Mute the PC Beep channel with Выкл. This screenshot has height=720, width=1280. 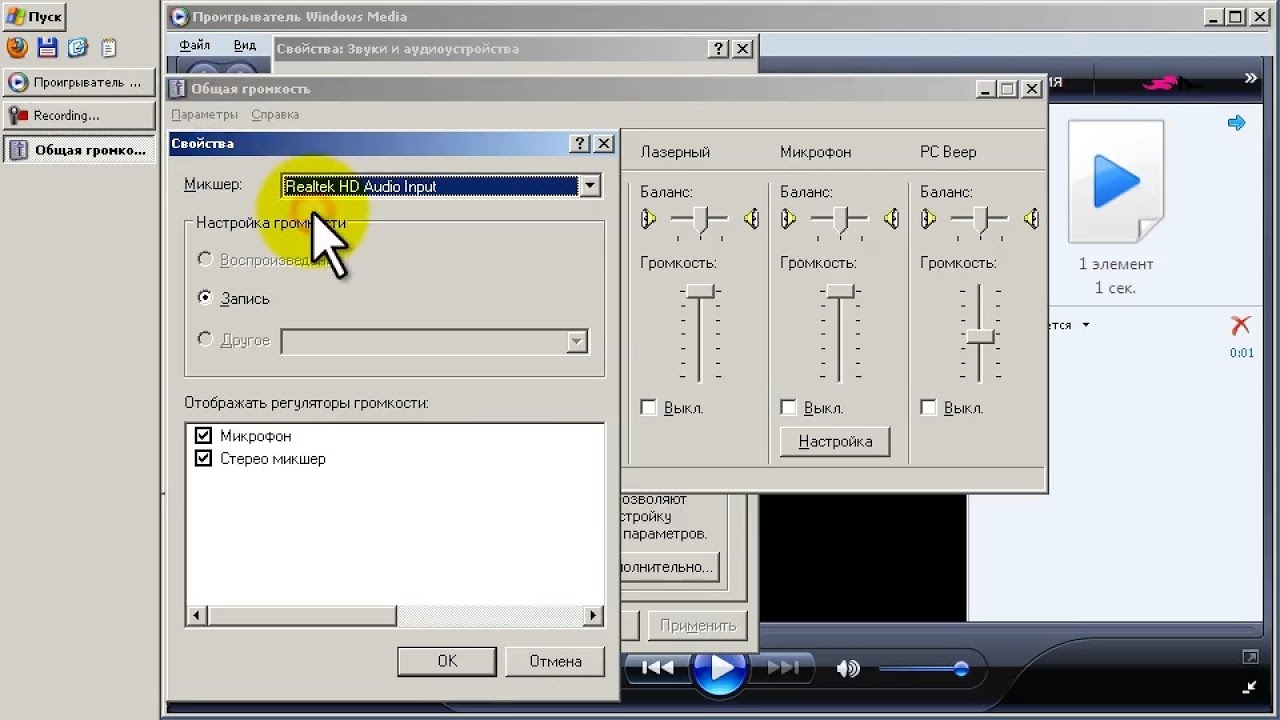[x=928, y=407]
